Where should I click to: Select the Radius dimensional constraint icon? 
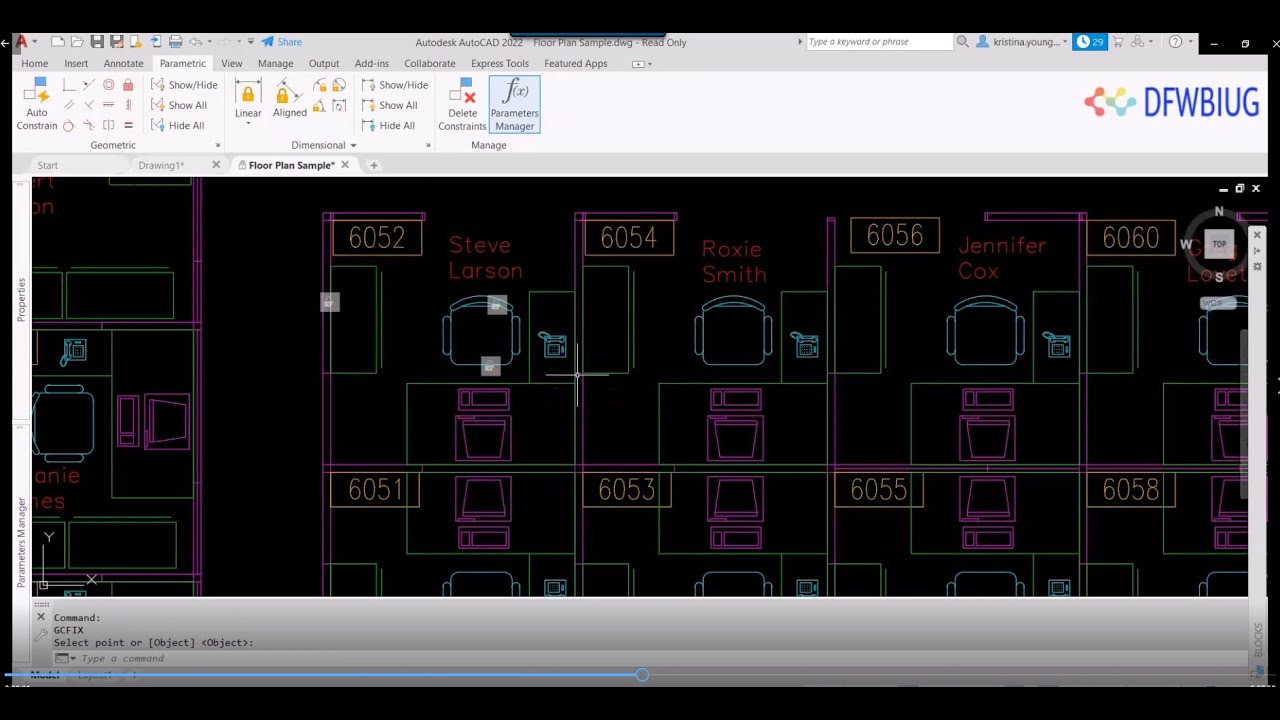[320, 86]
